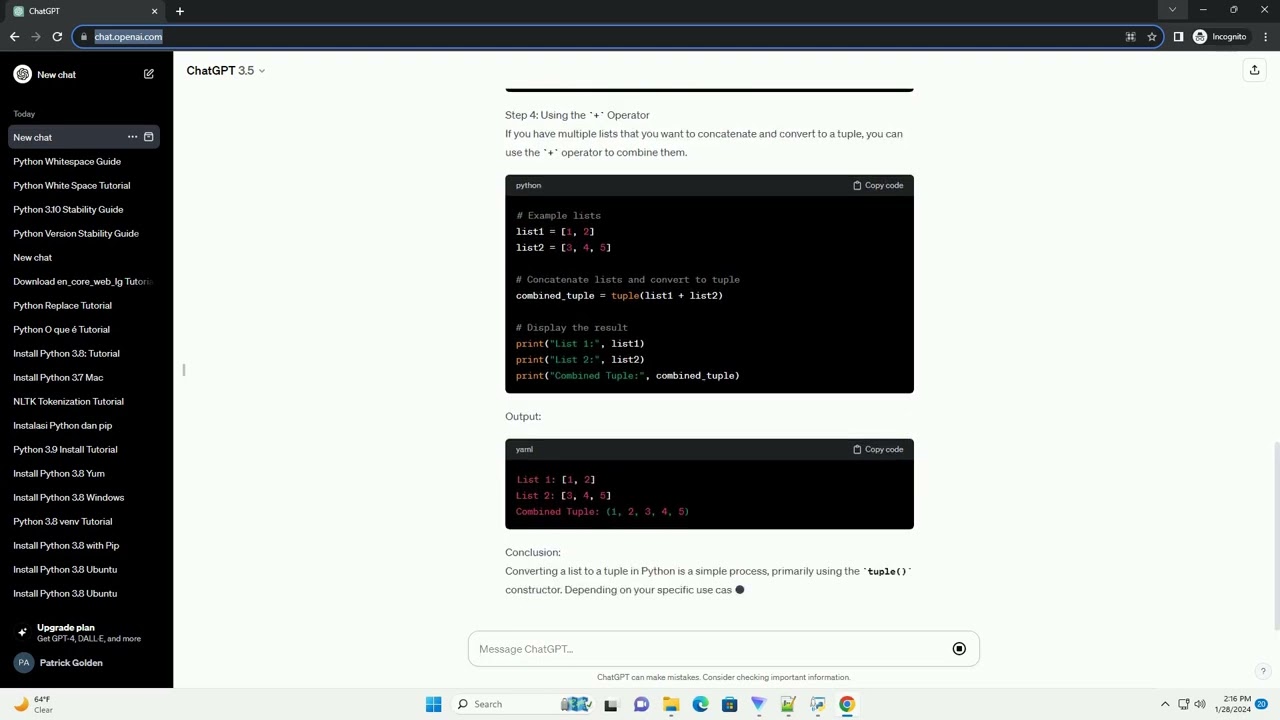Open the Windows Start menu
The image size is (1280, 720).
point(433,704)
